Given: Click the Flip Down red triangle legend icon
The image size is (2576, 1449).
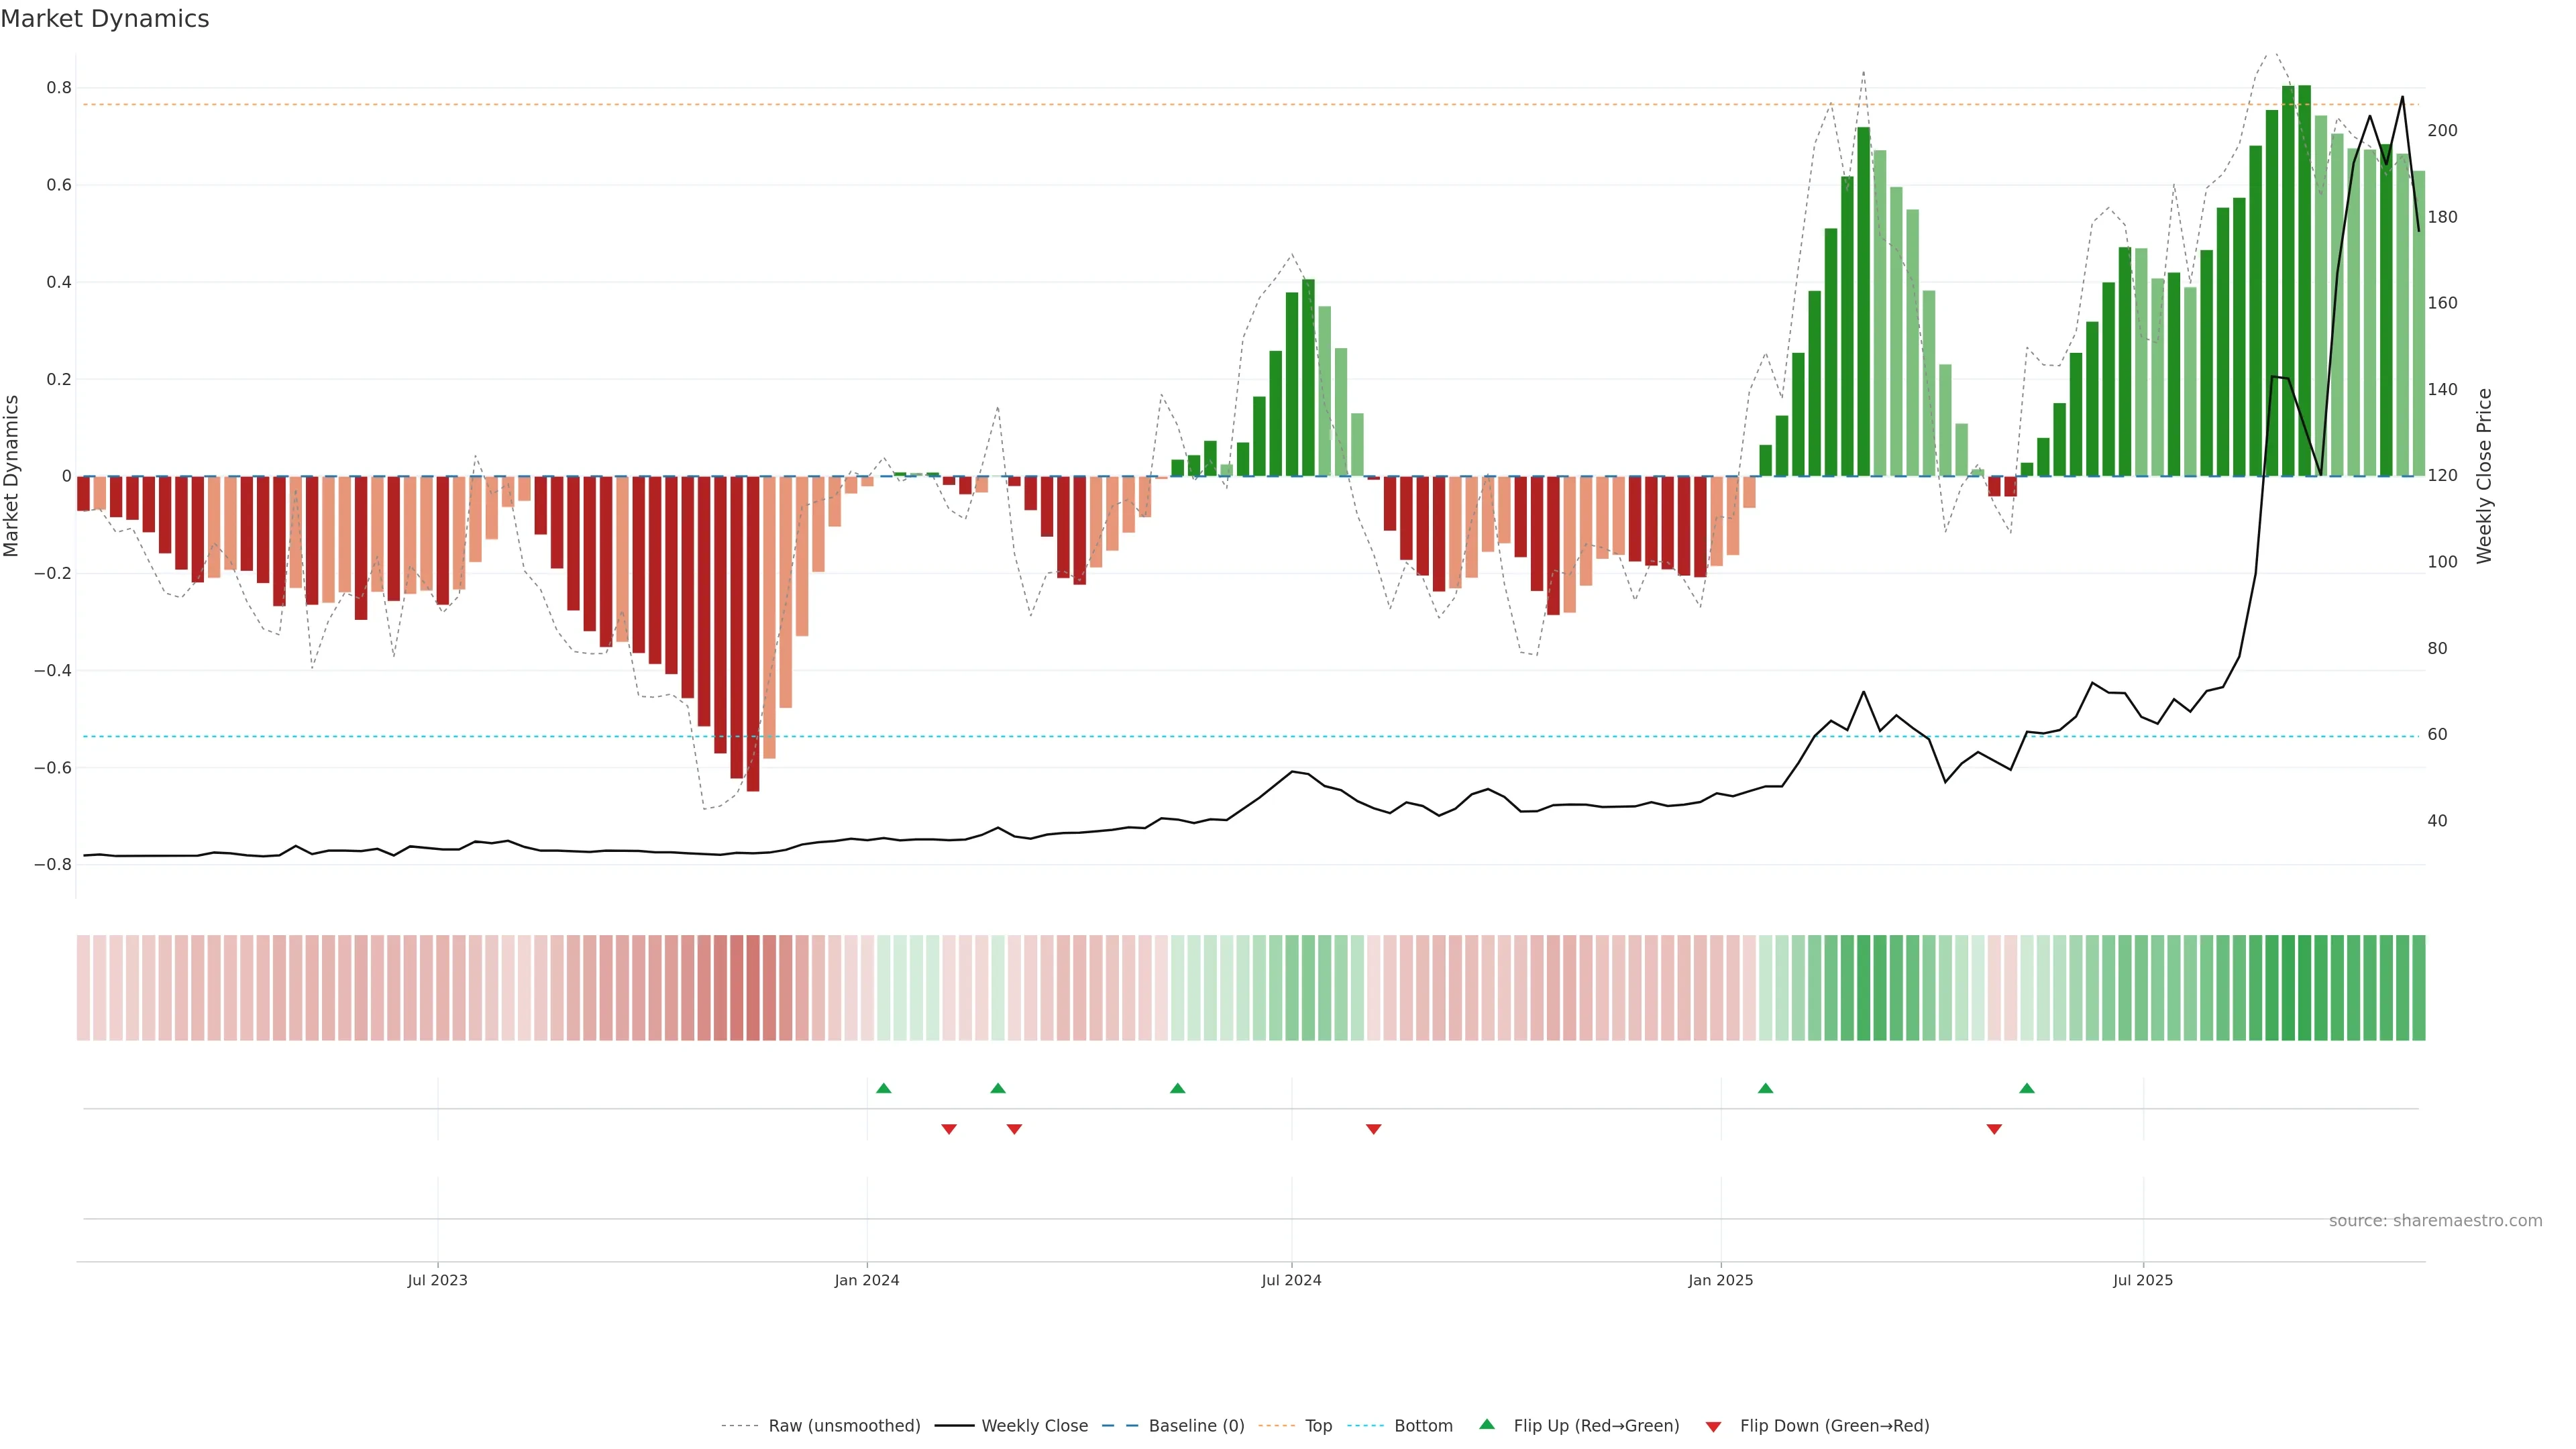Looking at the screenshot, I should click(x=1713, y=1426).
